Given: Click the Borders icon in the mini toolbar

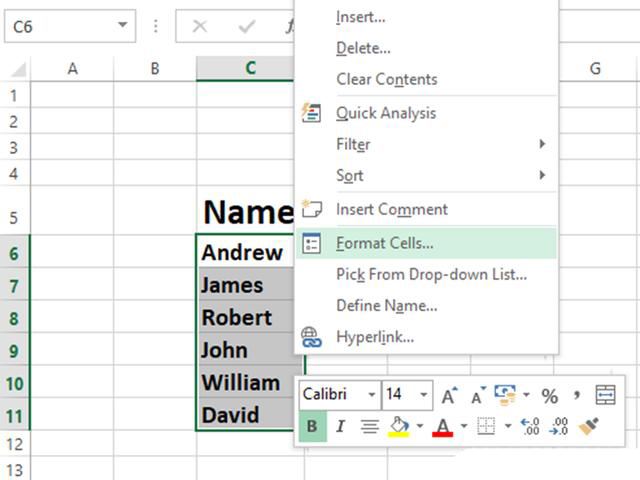Looking at the screenshot, I should [486, 427].
